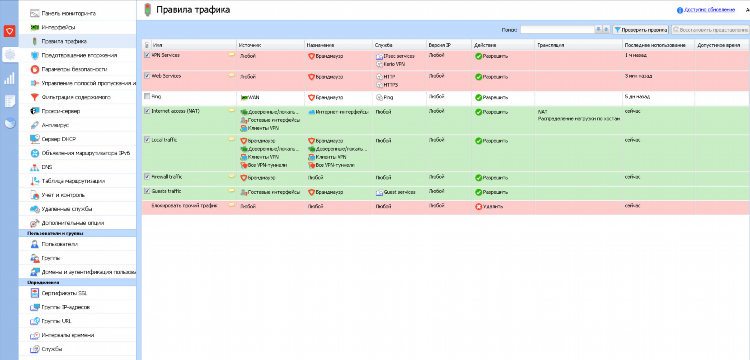Click the Проверить правила button

pos(640,30)
